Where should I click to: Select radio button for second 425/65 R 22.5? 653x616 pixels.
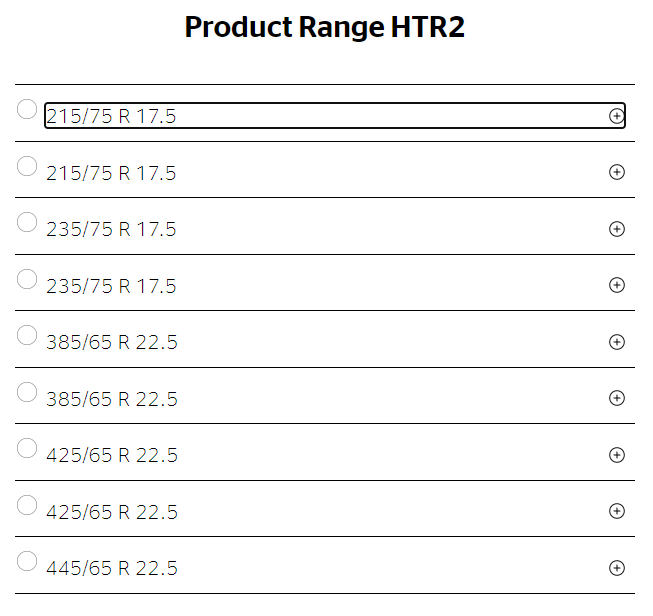(x=27, y=504)
